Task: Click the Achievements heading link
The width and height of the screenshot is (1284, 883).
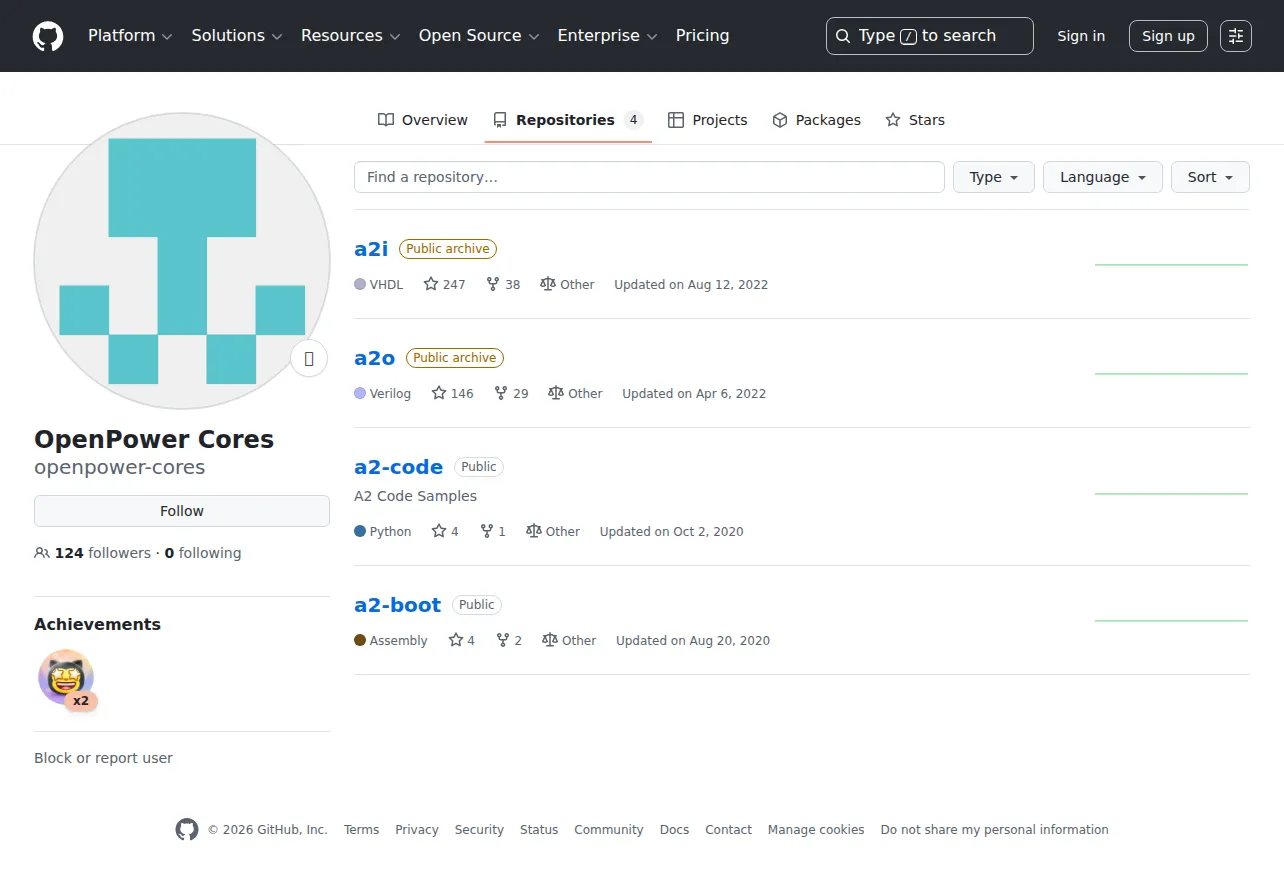Action: coord(97,624)
